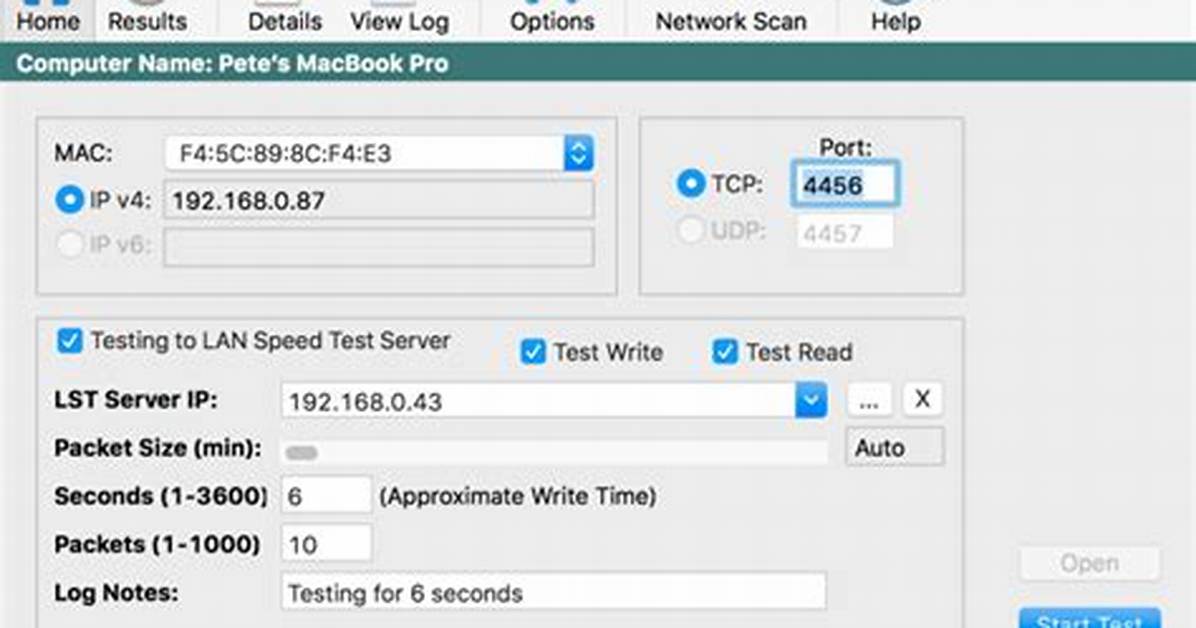The width and height of the screenshot is (1196, 628).
Task: Select the IP v6 radio button
Action: tap(69, 245)
